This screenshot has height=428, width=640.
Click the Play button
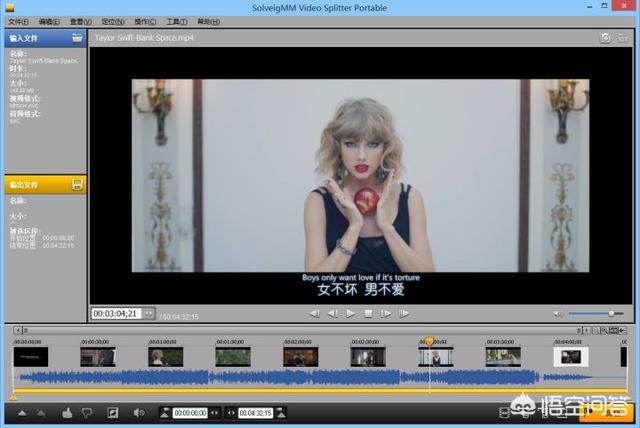350,313
